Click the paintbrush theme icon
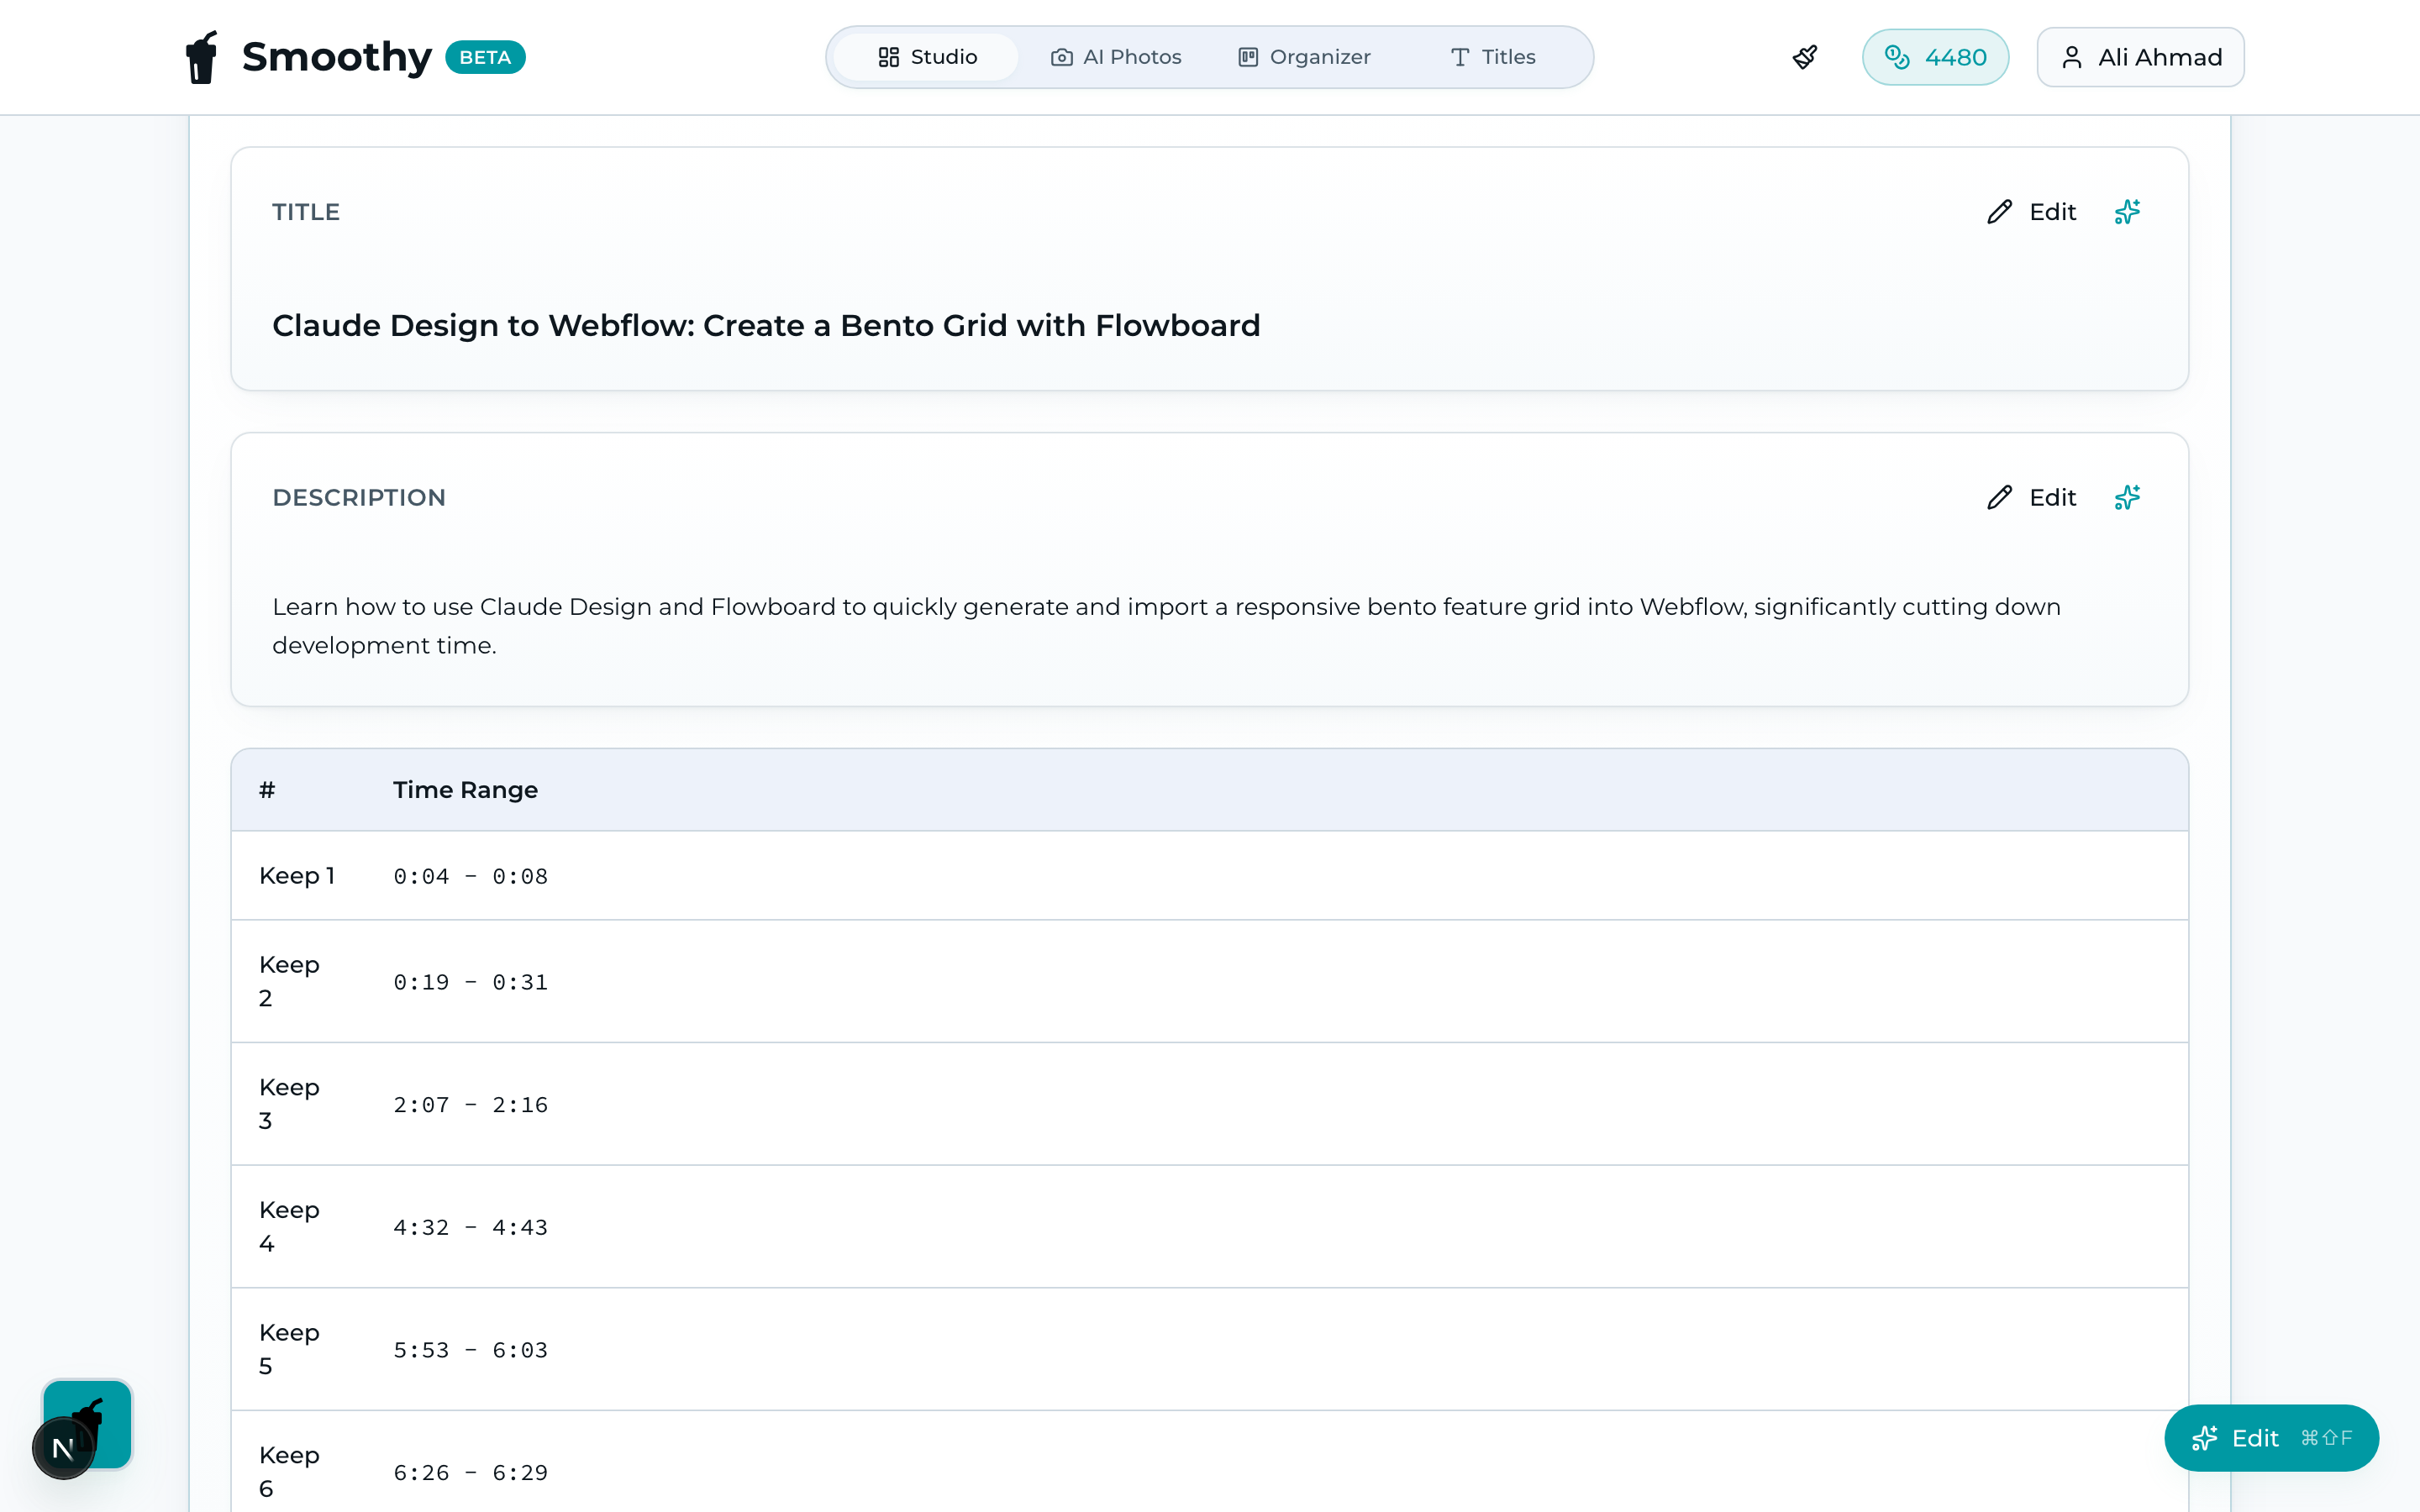The height and width of the screenshot is (1512, 2420). click(1805, 57)
